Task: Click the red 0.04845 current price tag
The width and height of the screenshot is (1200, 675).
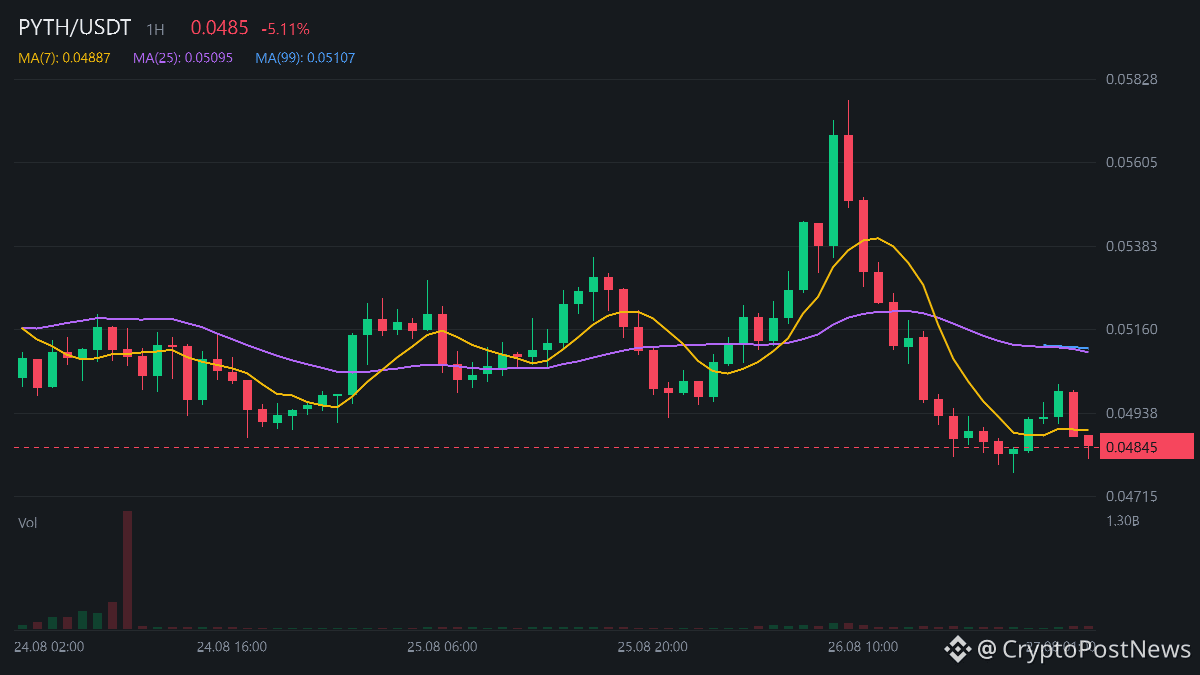Action: pos(1146,447)
